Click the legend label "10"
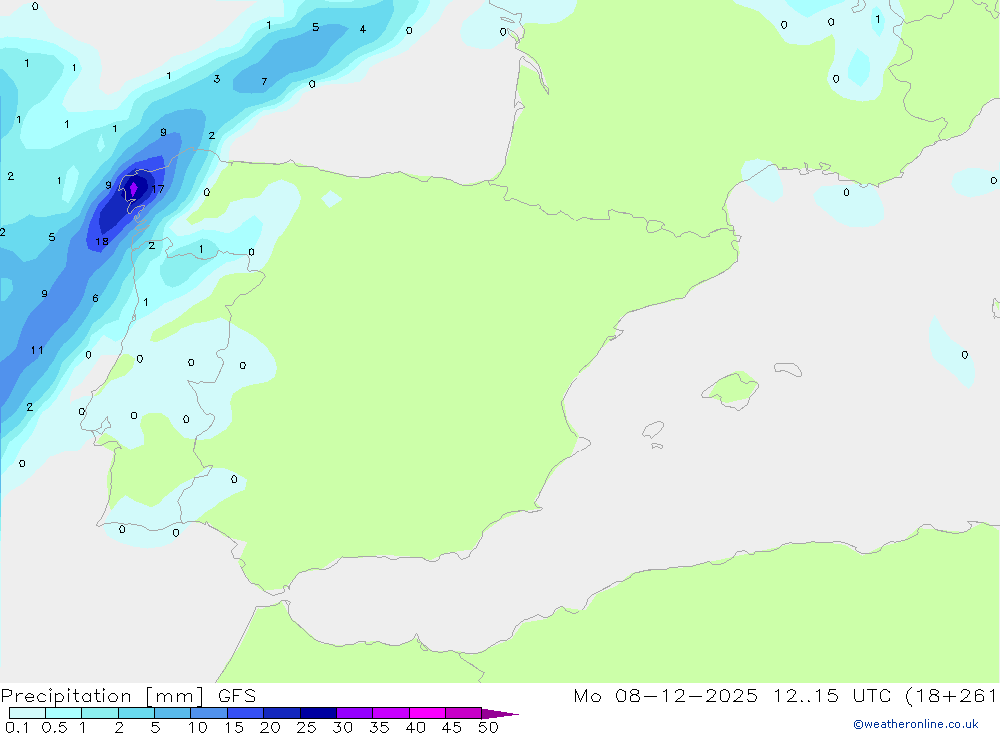Image resolution: width=1000 pixels, height=733 pixels. point(197,727)
